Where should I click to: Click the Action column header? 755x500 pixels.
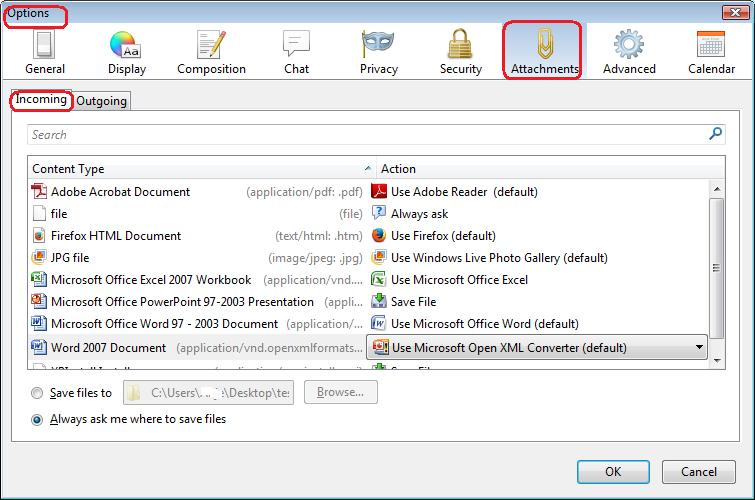tap(550, 169)
